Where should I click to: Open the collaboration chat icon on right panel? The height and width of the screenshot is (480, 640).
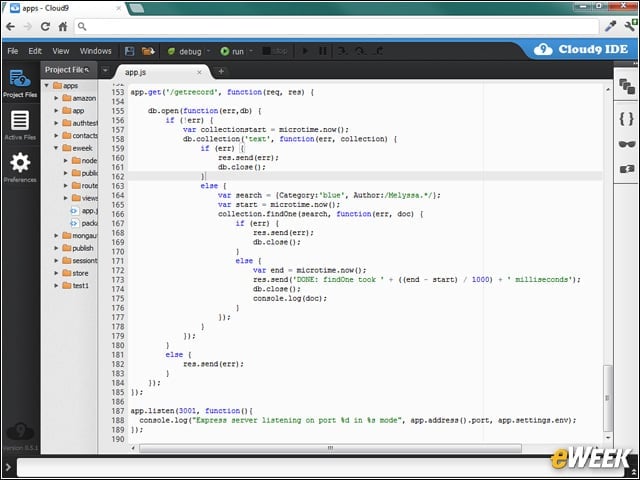click(627, 87)
